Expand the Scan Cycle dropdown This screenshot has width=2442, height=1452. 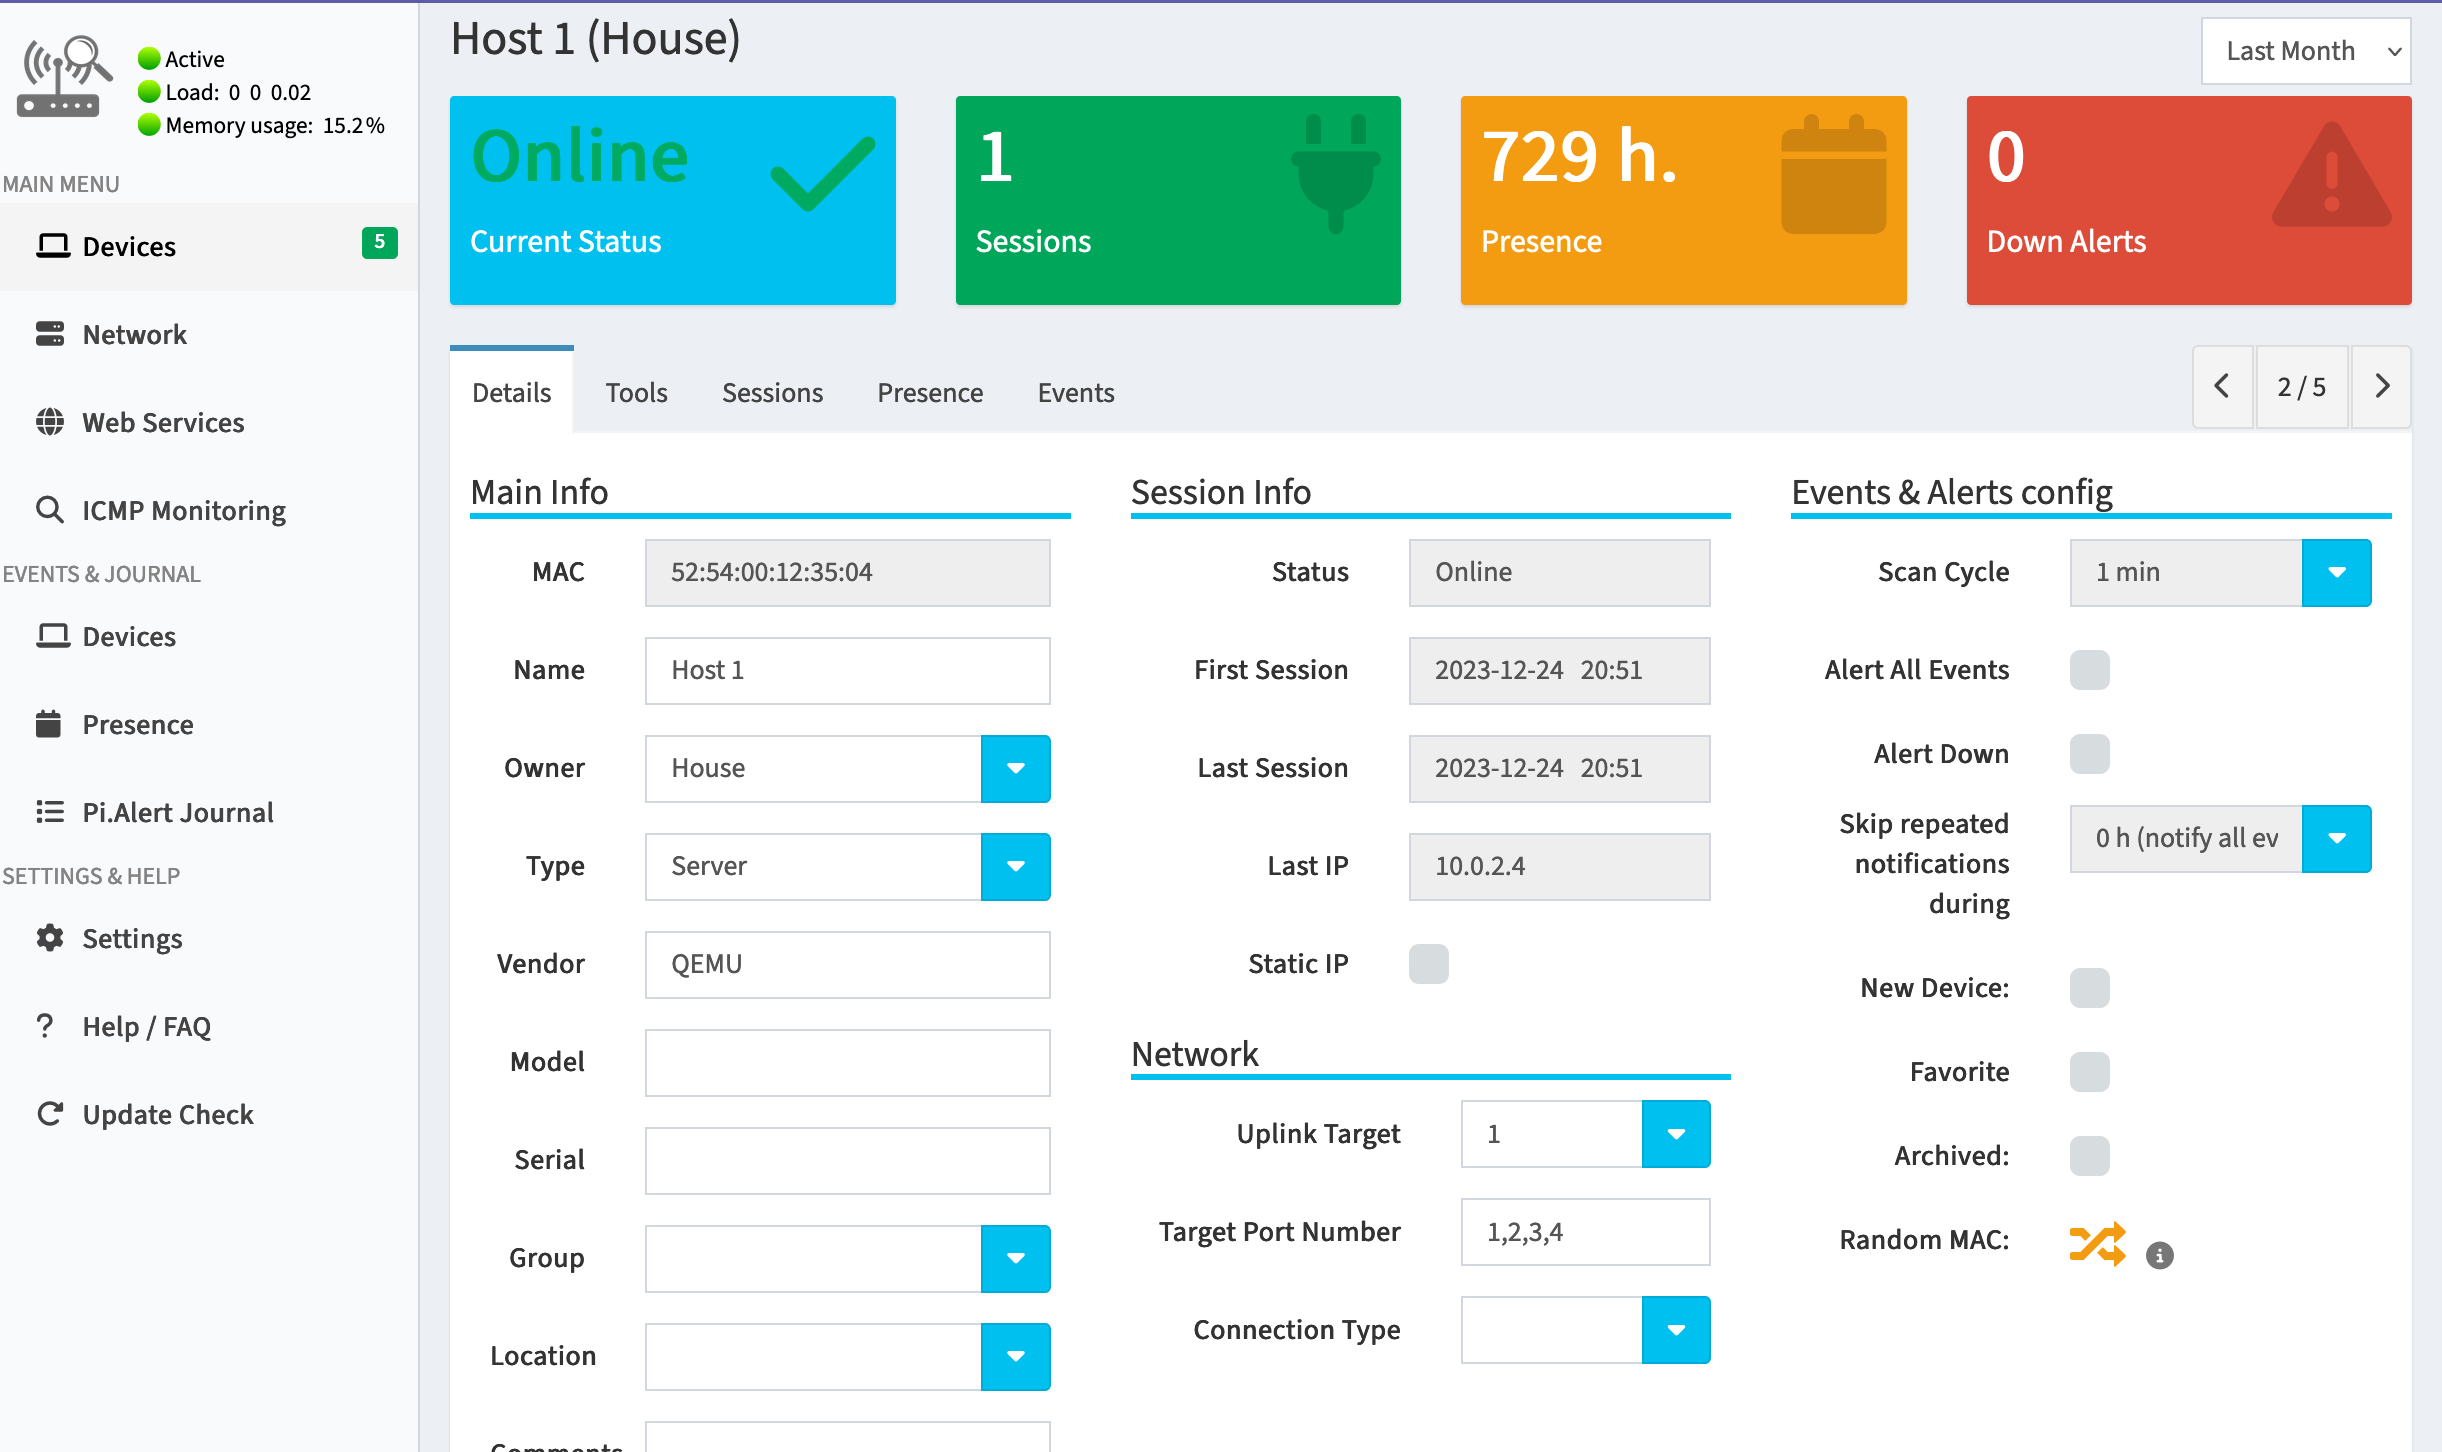(2336, 572)
